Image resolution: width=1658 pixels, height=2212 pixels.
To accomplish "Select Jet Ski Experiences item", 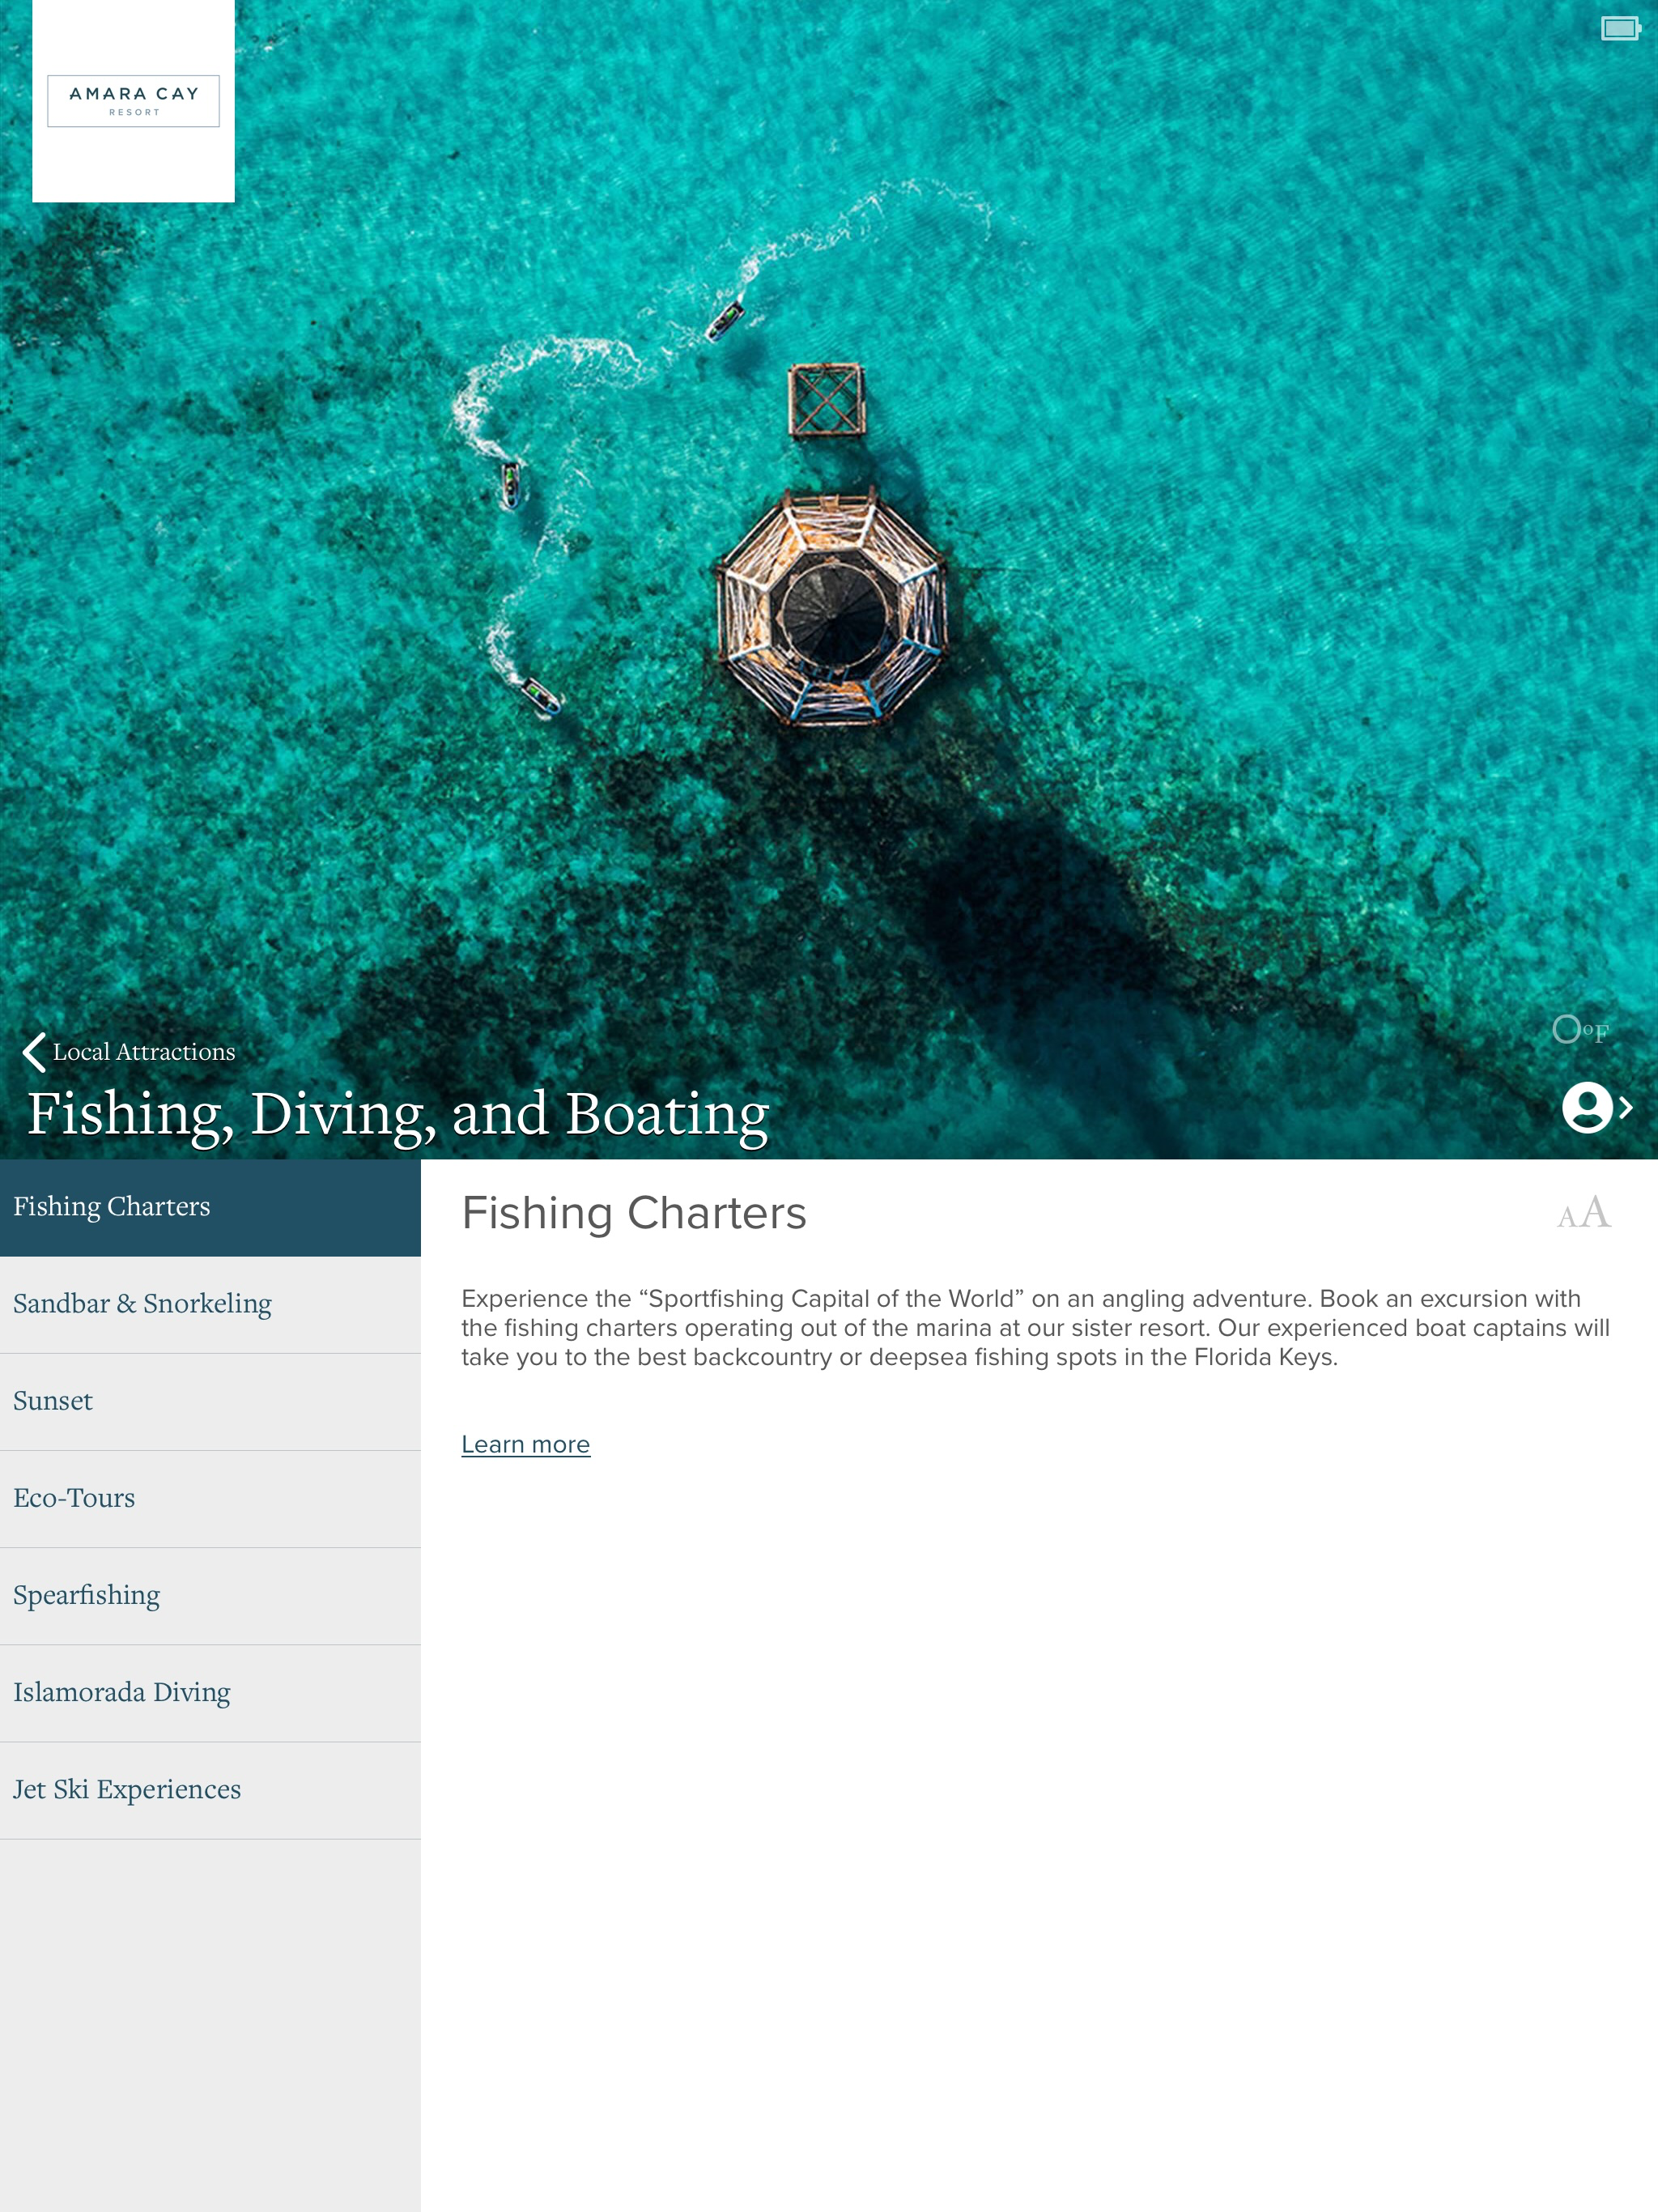I will [210, 1789].
